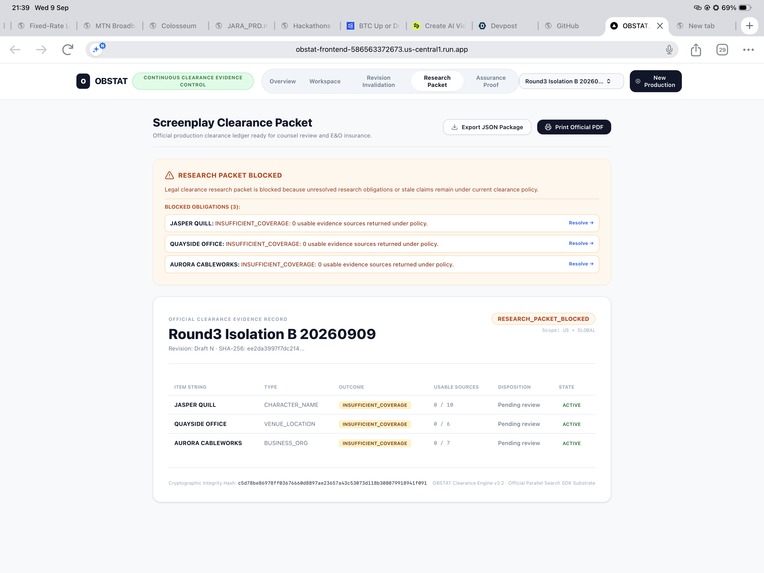The height and width of the screenshot is (573, 764).
Task: Switch to the GitHub browser tab
Action: tap(567, 26)
